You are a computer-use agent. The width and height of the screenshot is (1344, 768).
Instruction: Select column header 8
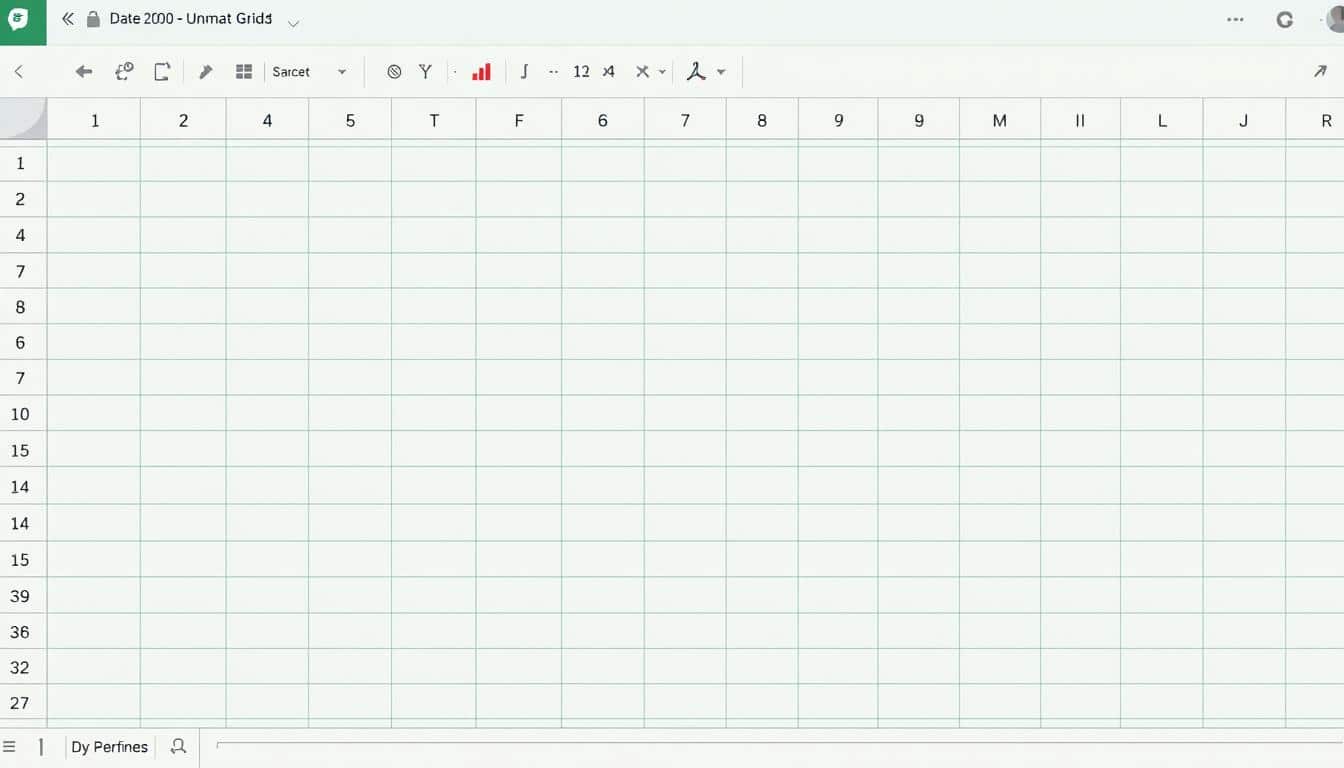point(762,120)
